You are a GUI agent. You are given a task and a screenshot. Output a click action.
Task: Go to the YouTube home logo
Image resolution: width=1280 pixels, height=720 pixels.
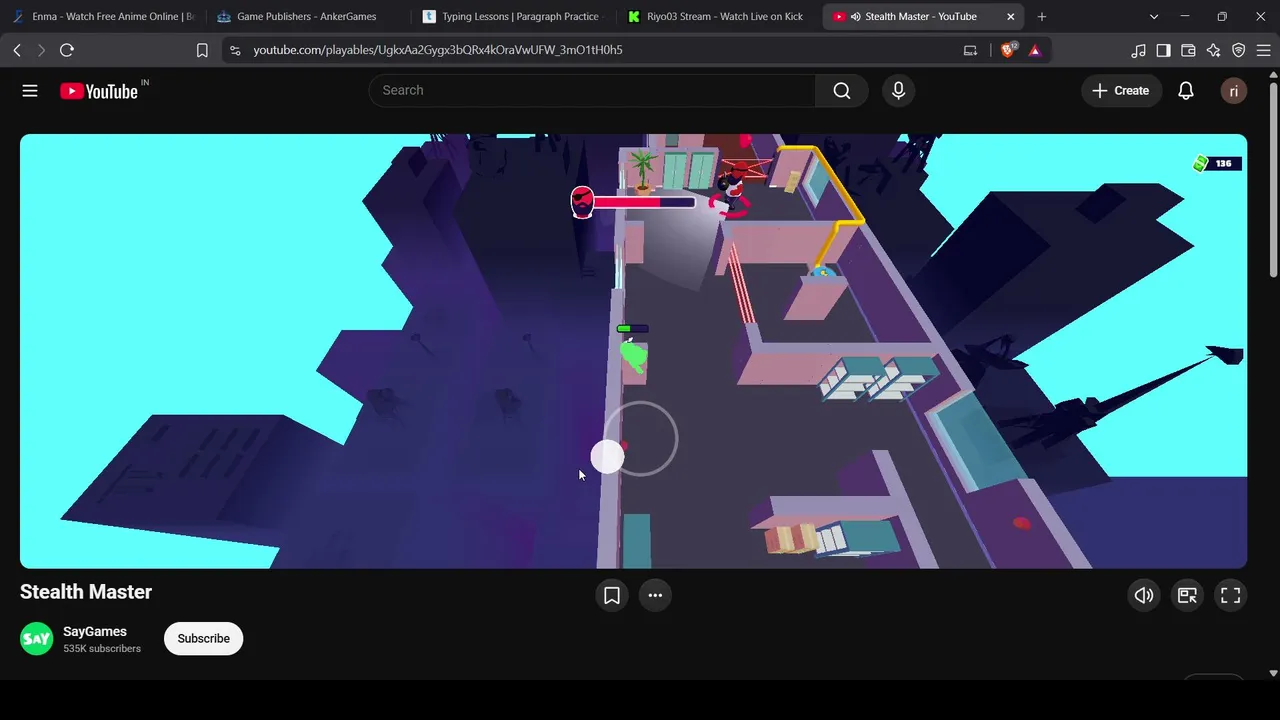click(x=98, y=91)
